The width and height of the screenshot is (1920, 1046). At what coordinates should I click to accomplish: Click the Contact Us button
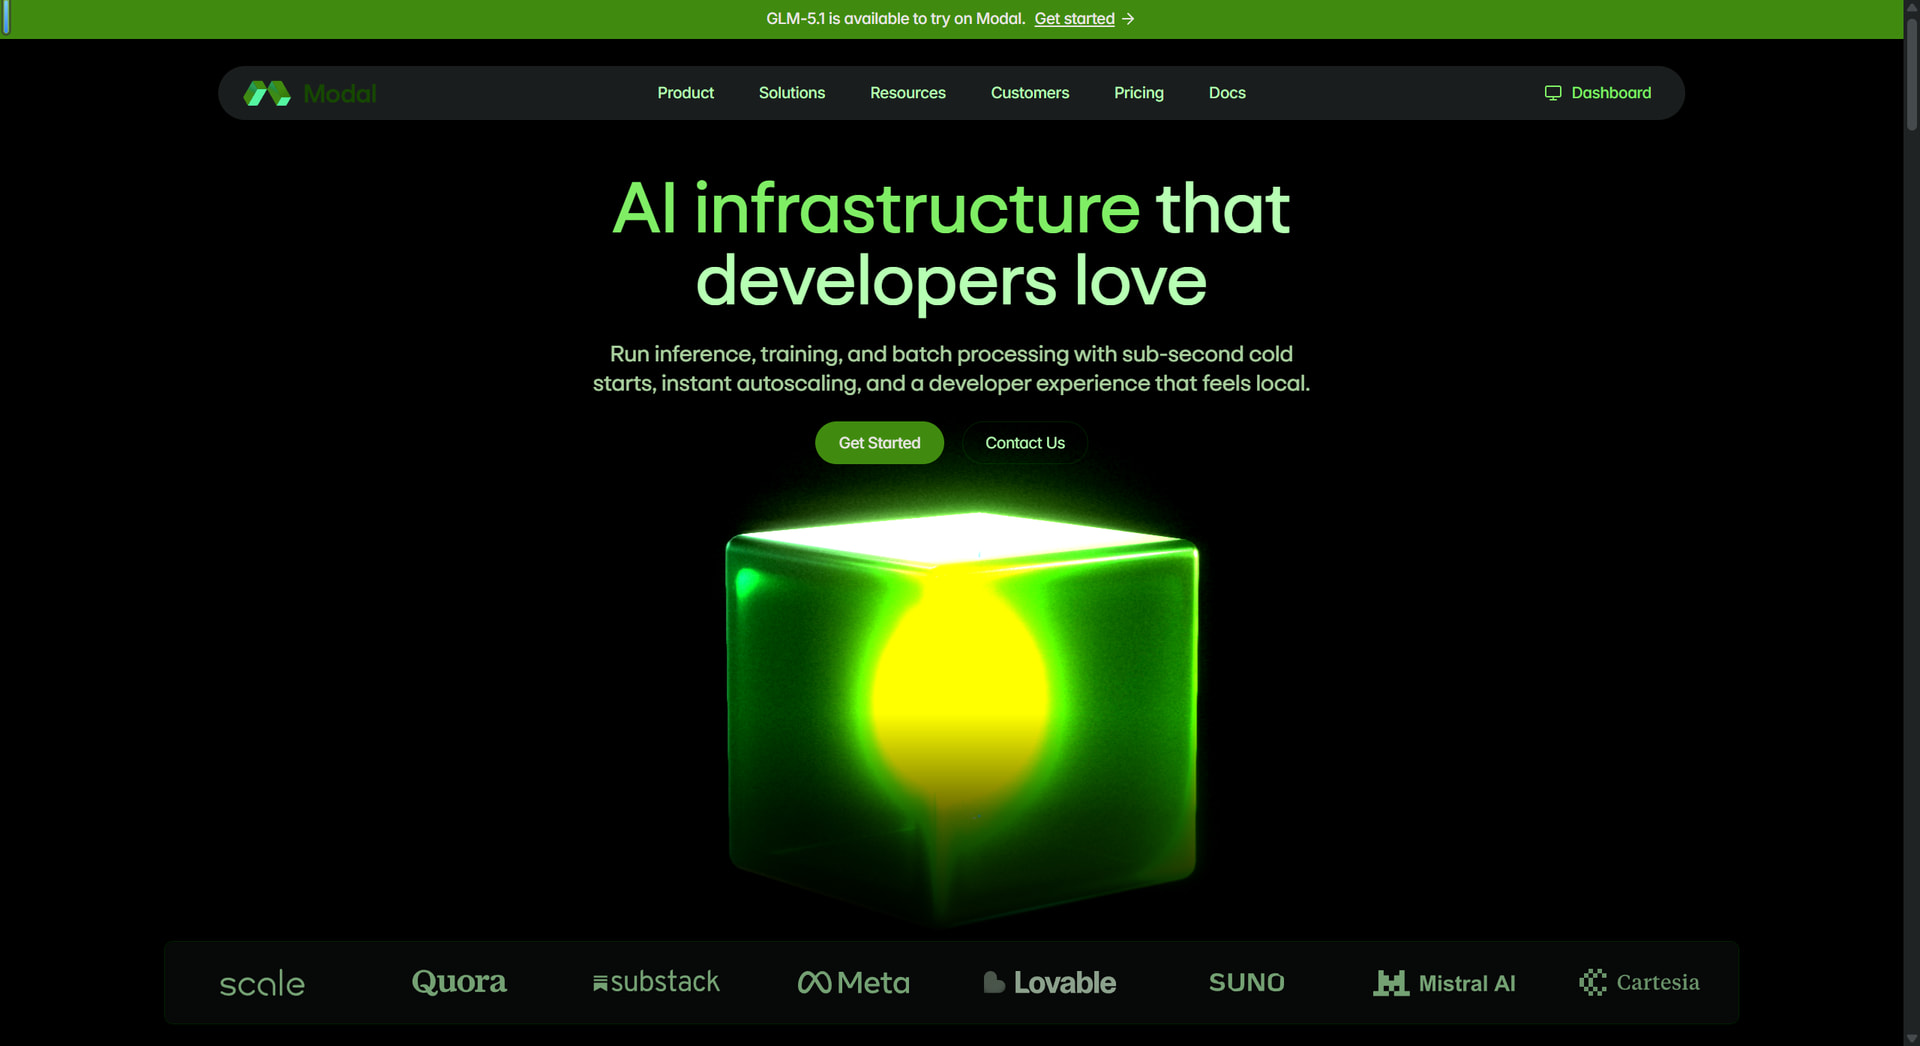point(1025,443)
